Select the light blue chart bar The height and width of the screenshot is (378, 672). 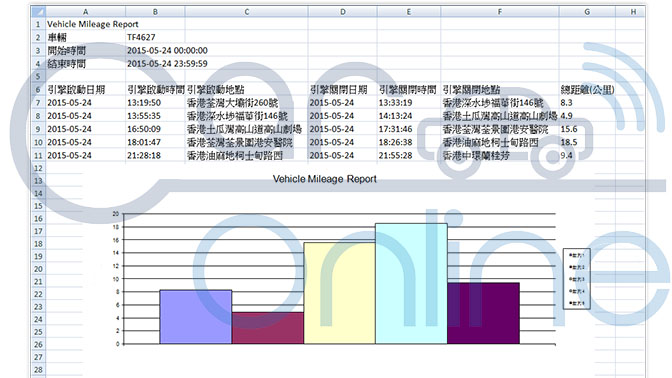pos(411,283)
